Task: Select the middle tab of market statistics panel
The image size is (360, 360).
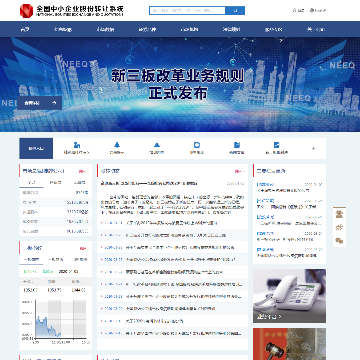Action: coord(55,182)
